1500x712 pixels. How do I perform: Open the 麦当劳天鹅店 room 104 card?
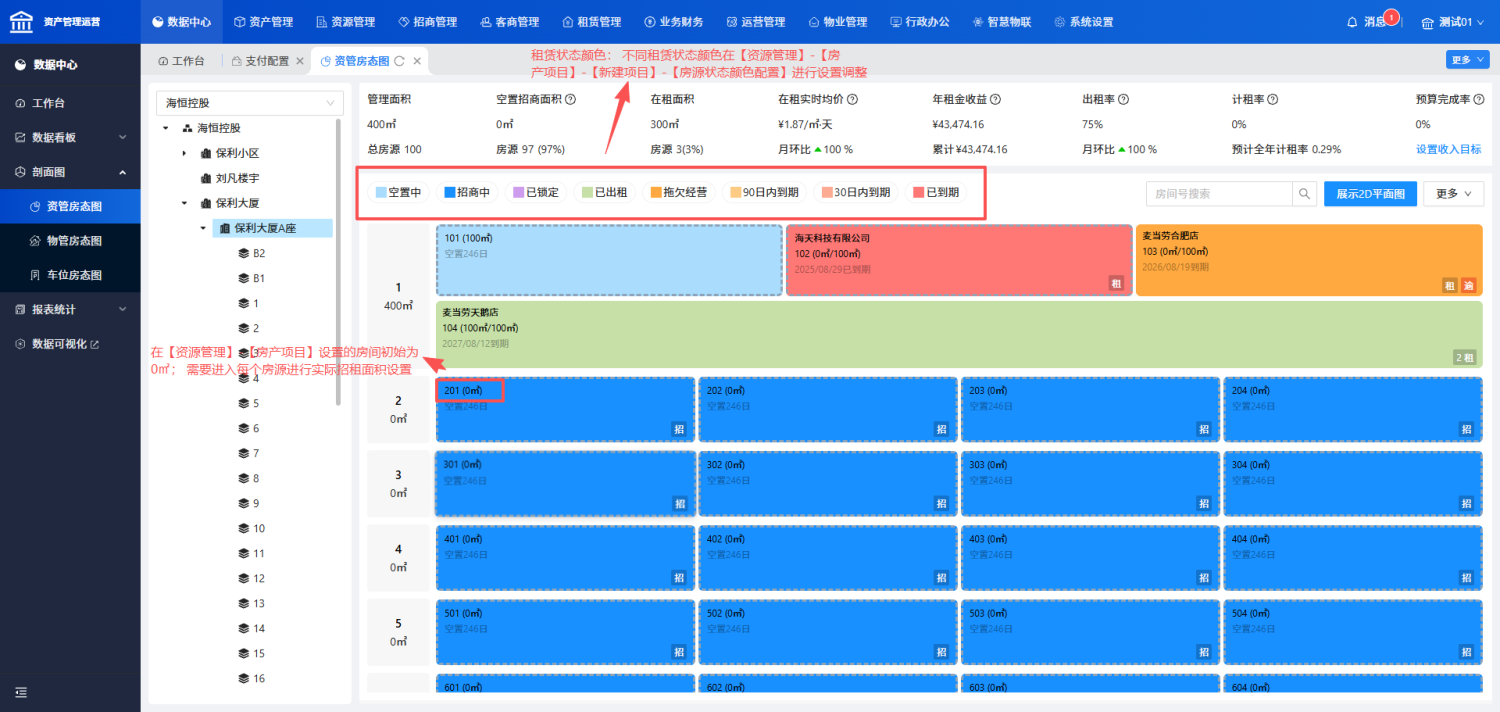960,334
